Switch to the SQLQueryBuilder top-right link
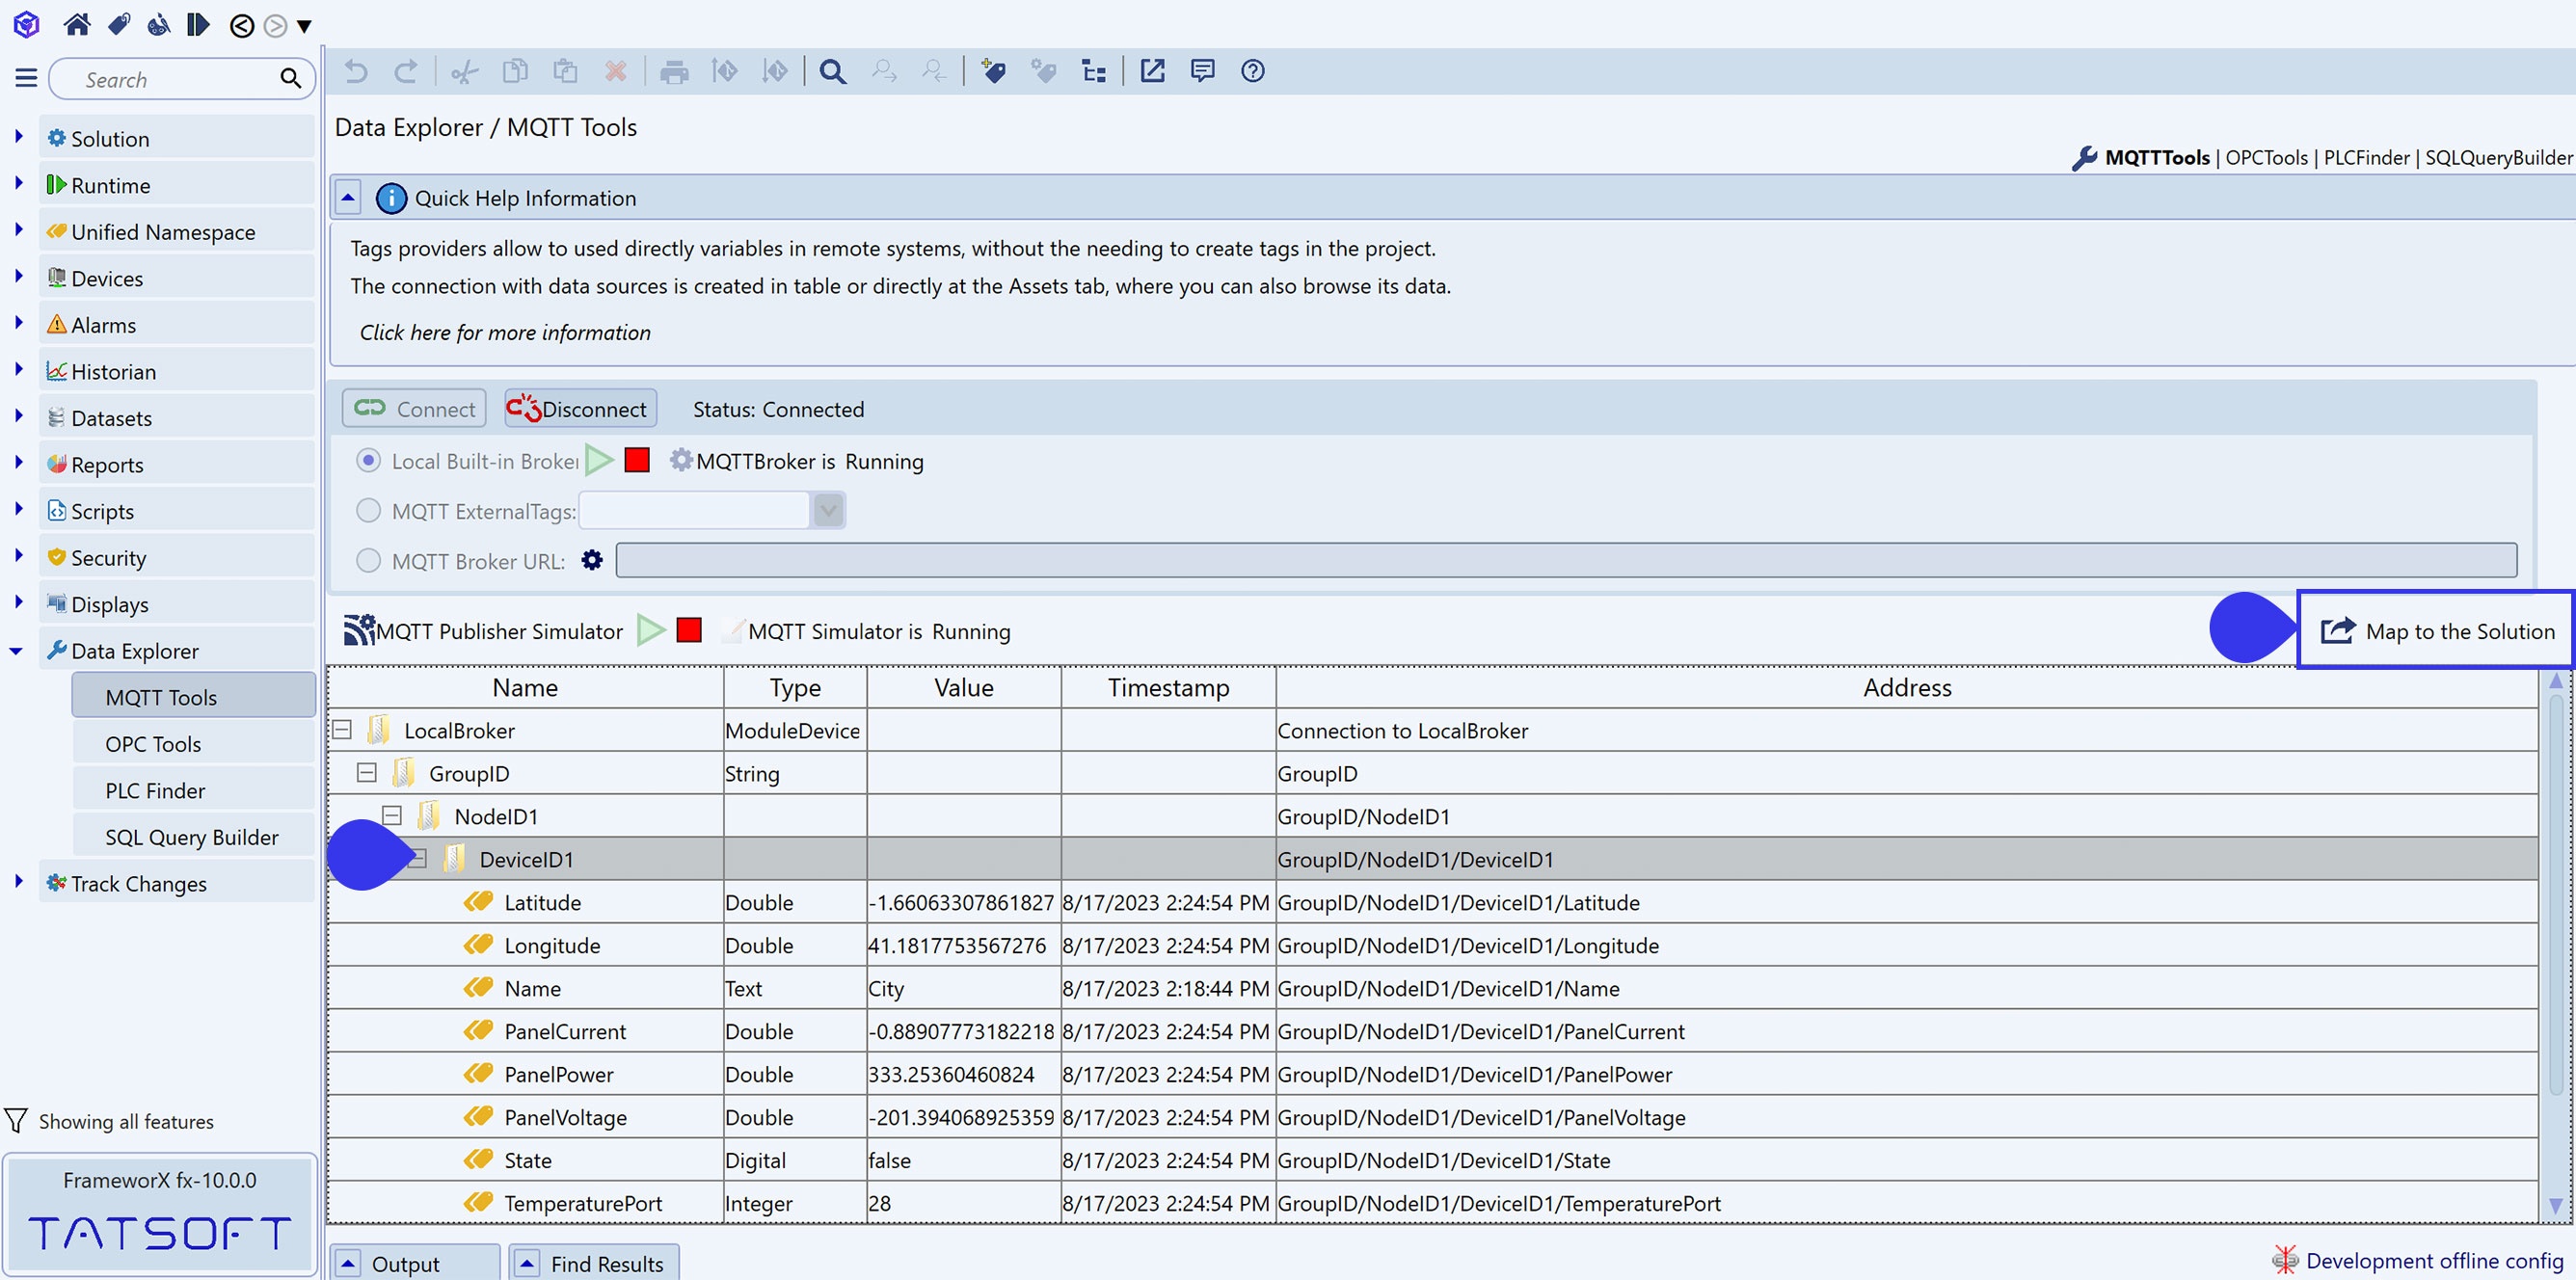The image size is (2576, 1280). 2498,158
